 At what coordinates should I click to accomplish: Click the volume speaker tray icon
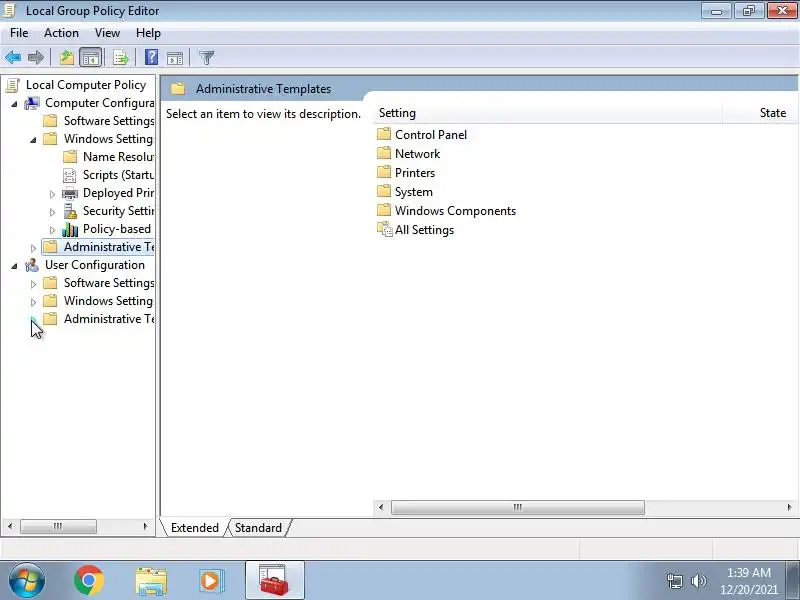click(x=698, y=581)
